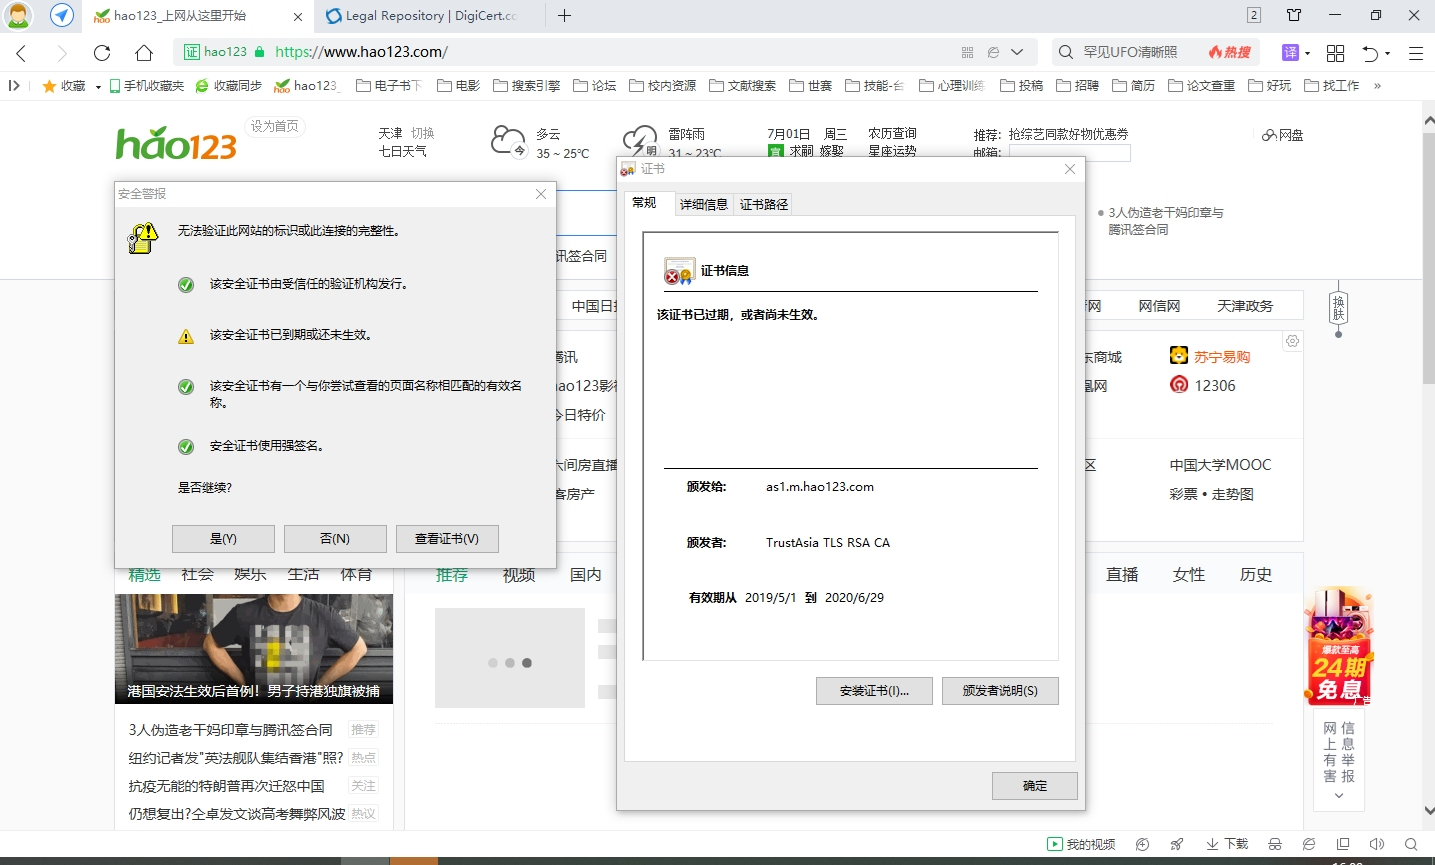Open a new tab
Image resolution: width=1435 pixels, height=865 pixels.
[564, 15]
